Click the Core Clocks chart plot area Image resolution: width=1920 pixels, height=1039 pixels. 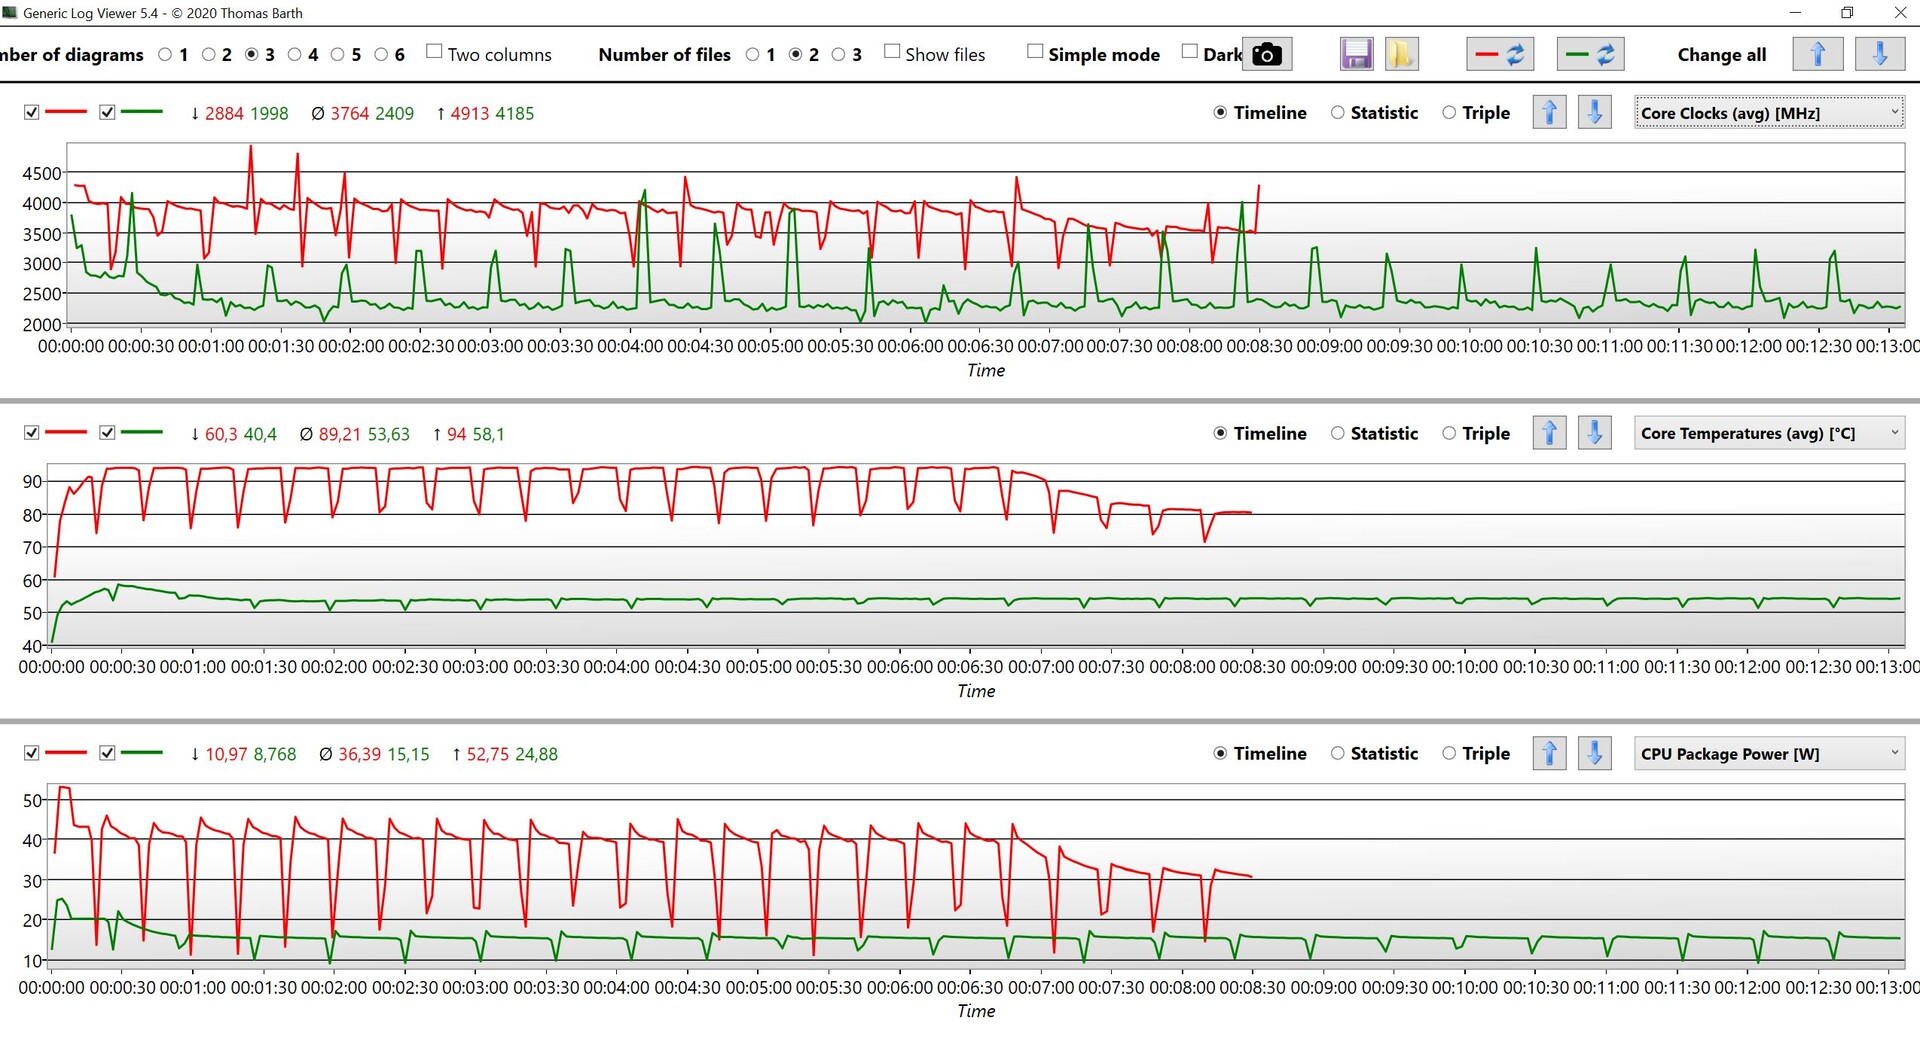coord(985,235)
